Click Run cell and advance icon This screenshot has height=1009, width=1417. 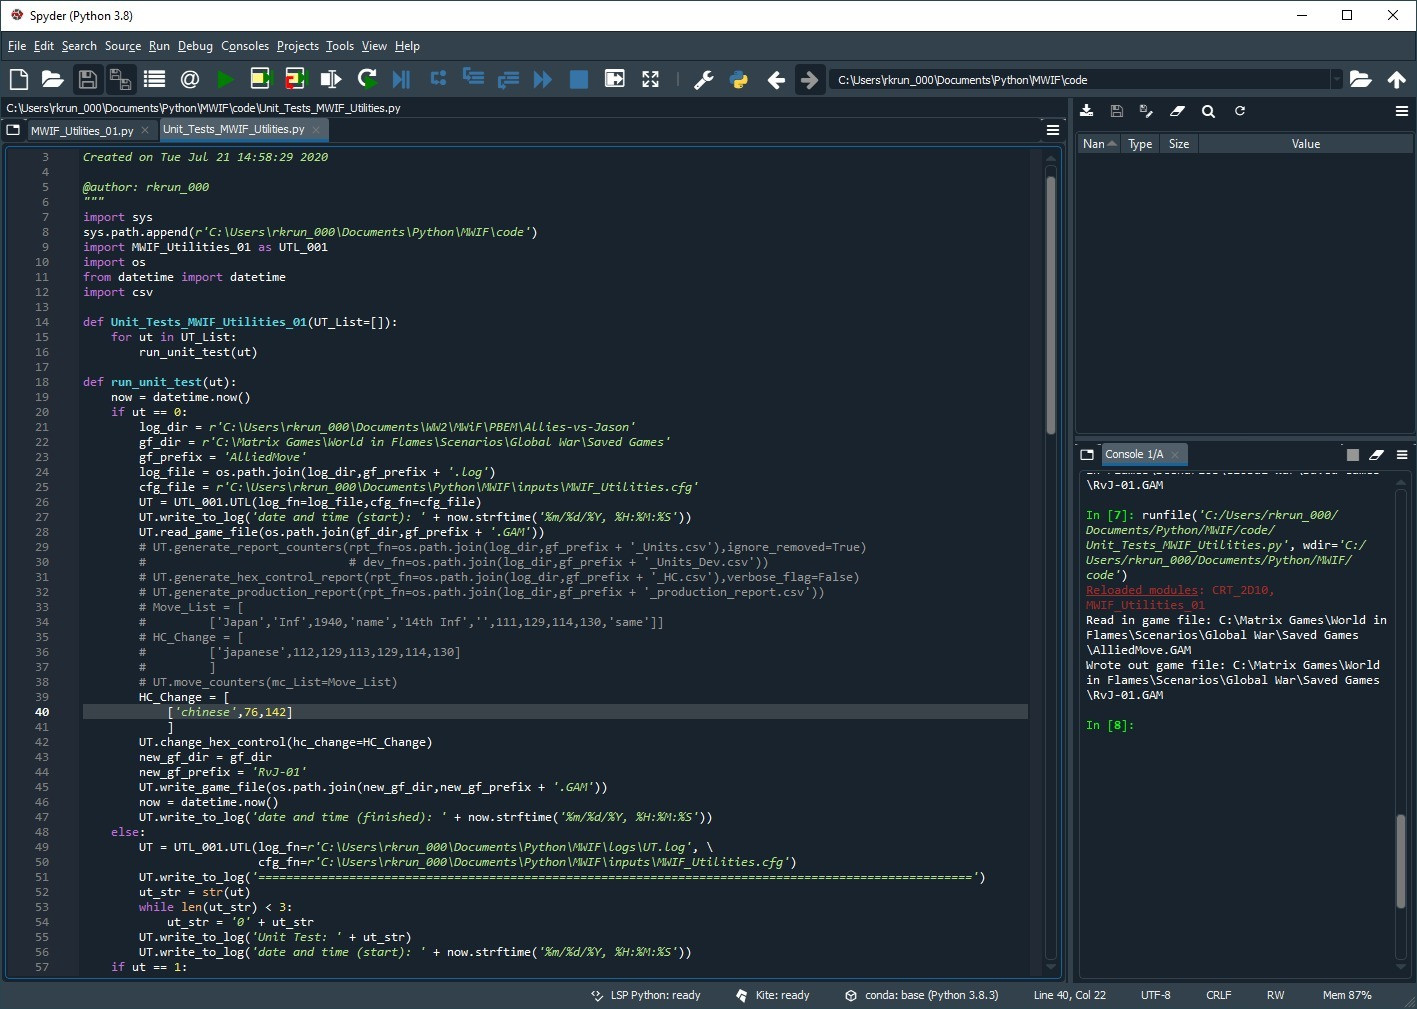pyautogui.click(x=295, y=79)
